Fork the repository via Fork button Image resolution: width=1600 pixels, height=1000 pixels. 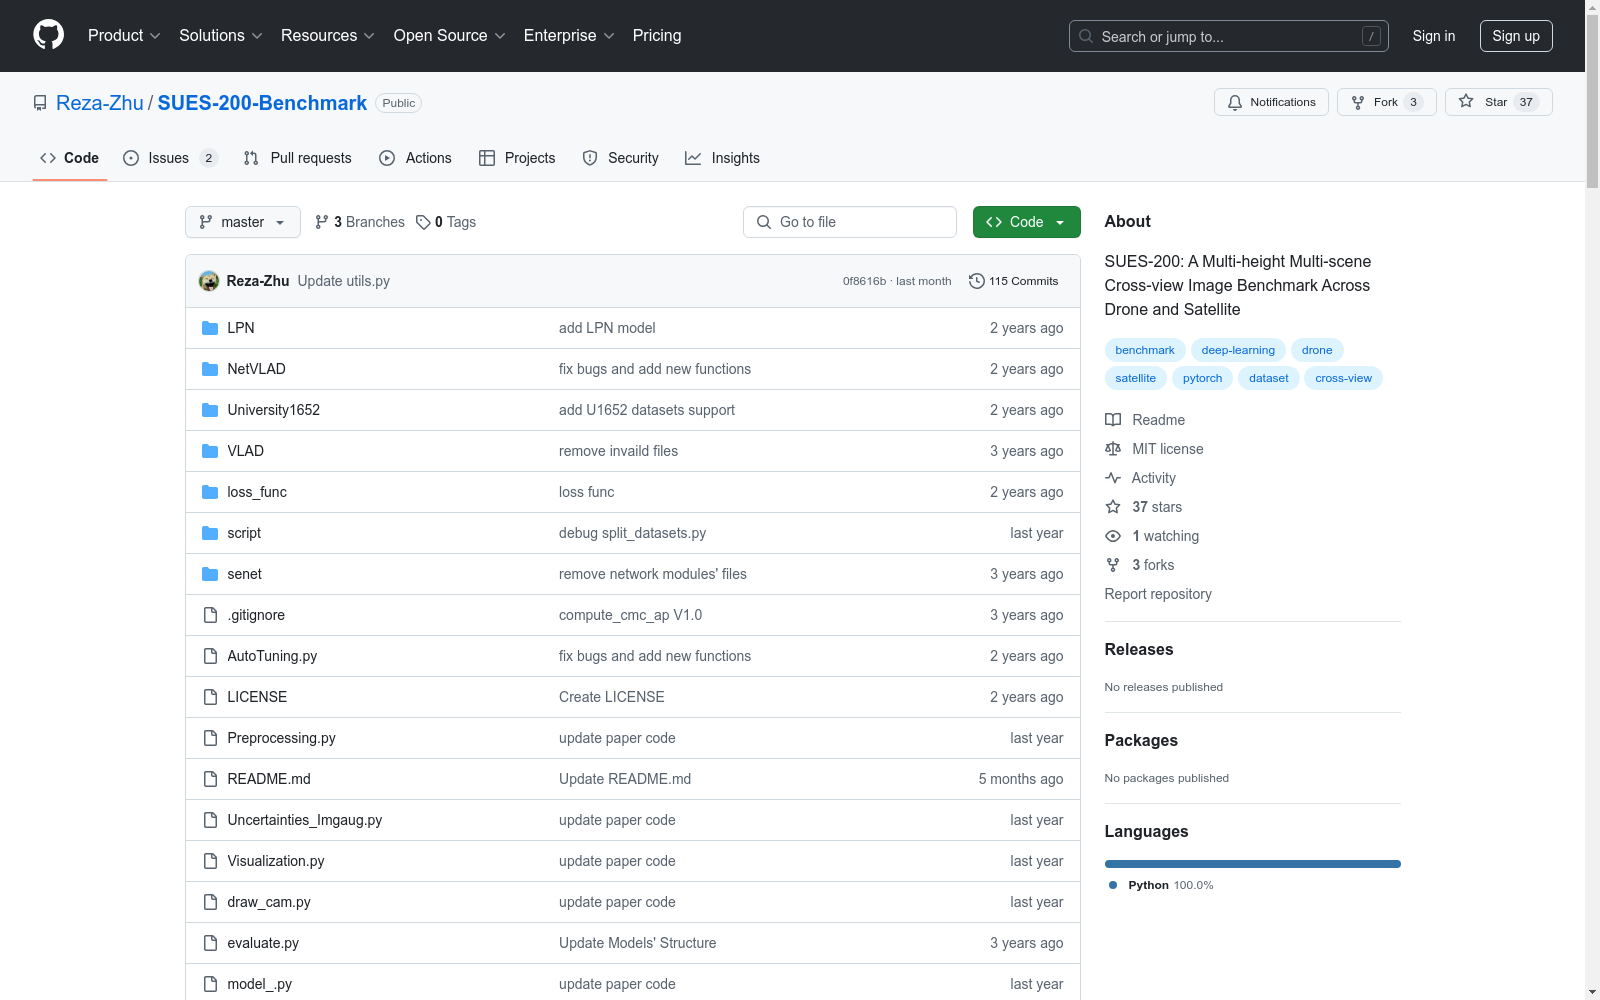(1386, 102)
